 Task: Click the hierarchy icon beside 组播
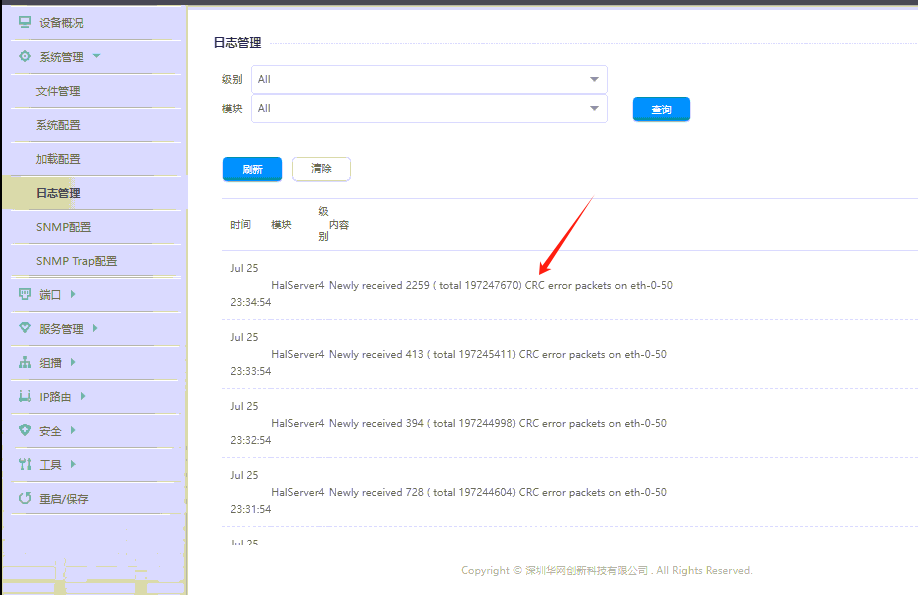(x=25, y=363)
